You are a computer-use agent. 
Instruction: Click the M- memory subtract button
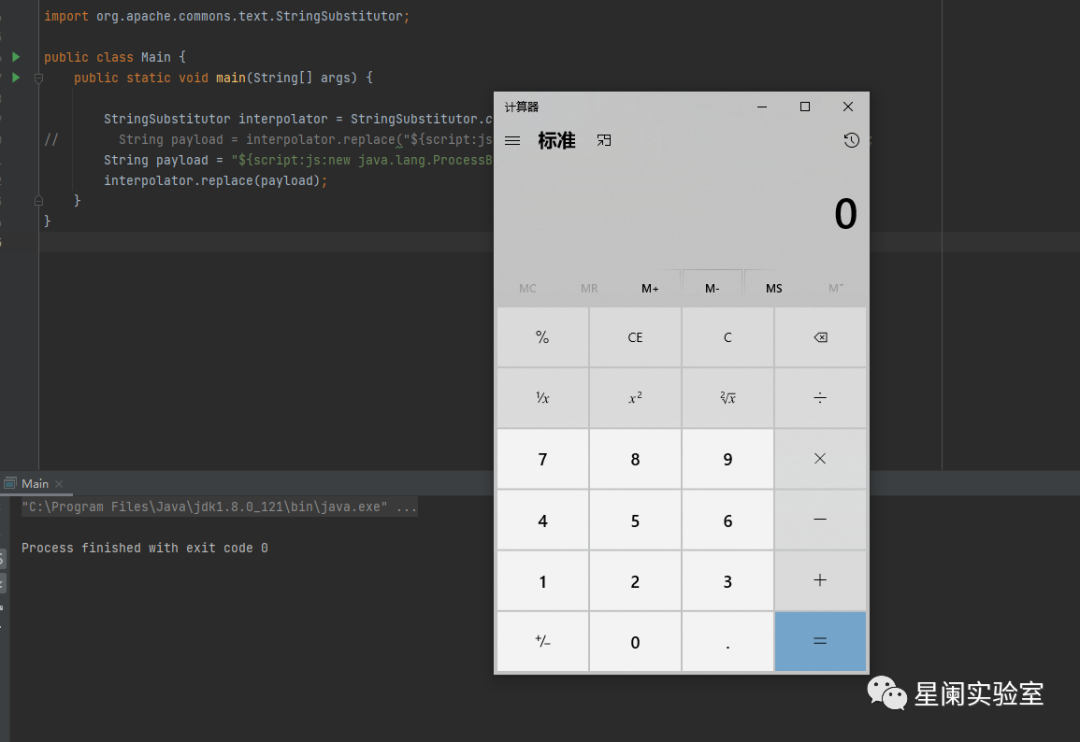(712, 288)
